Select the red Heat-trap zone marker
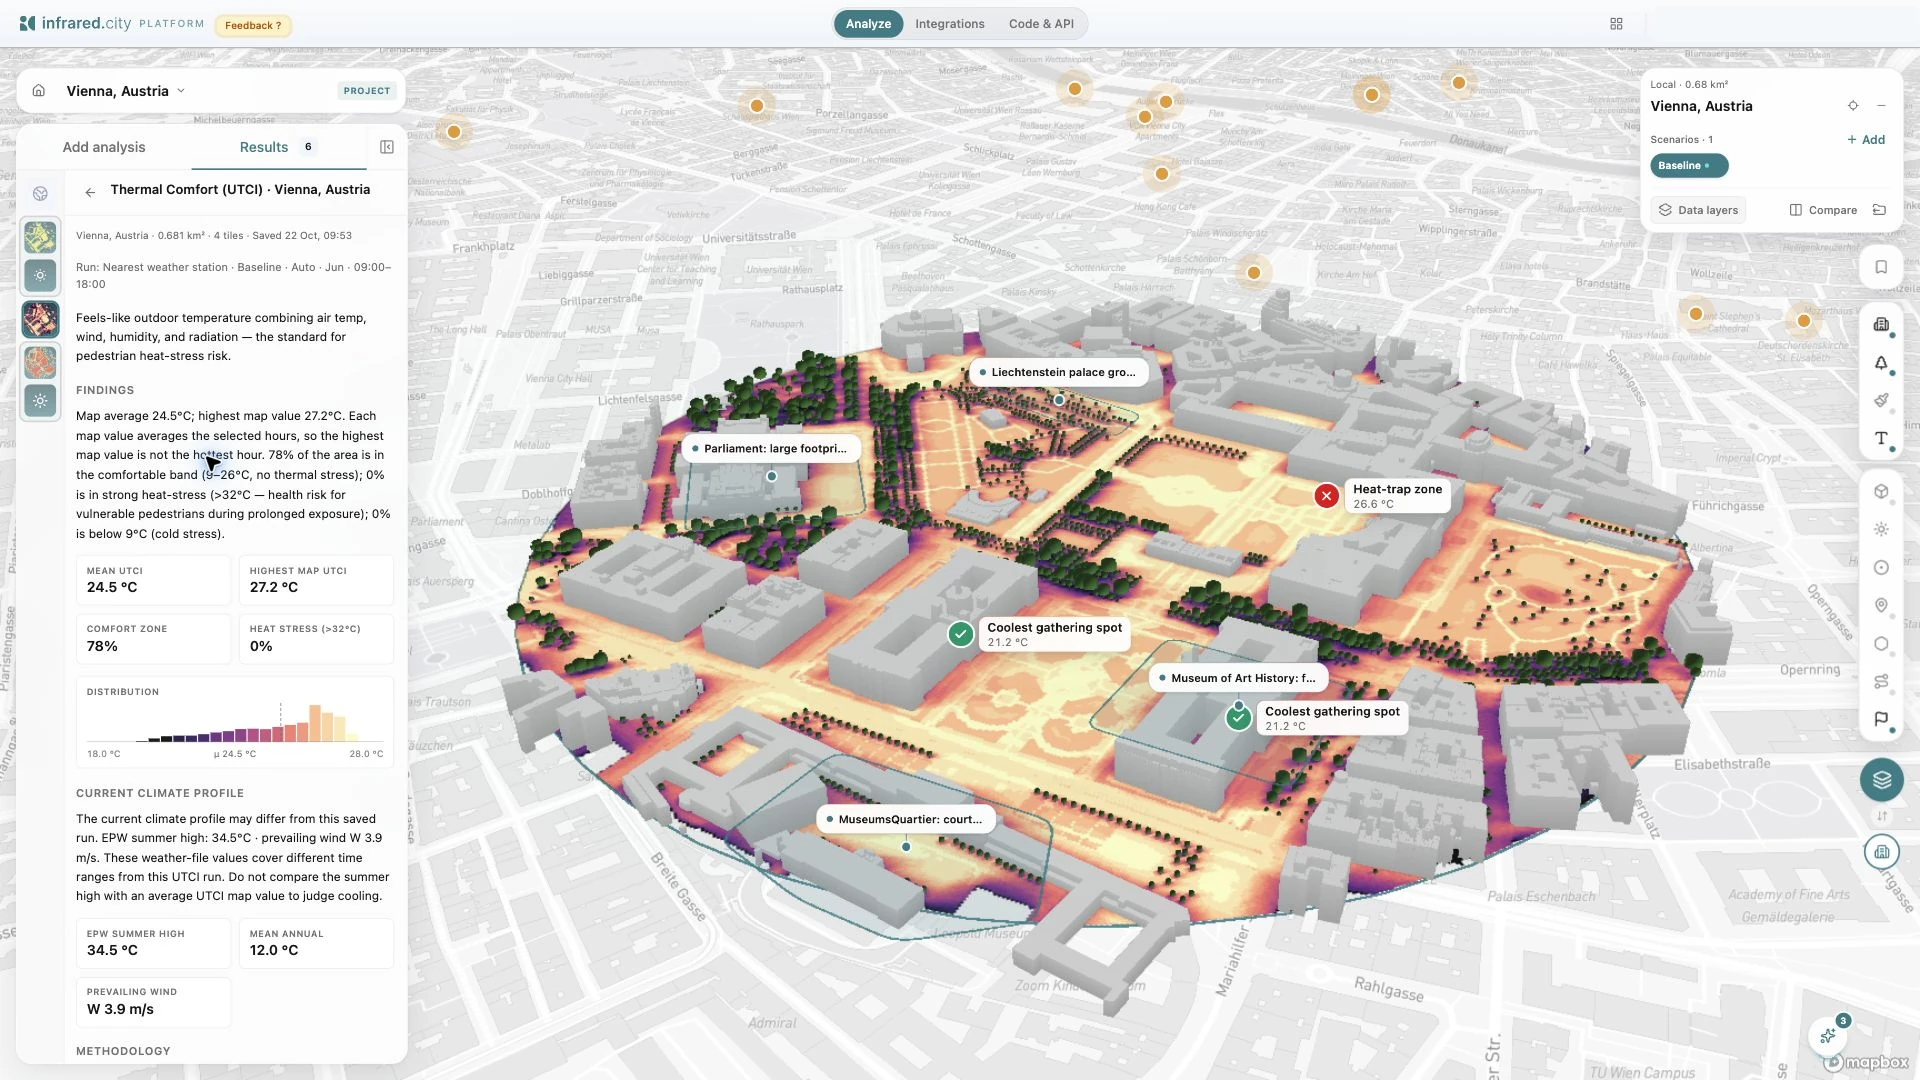Screen dimensions: 1920x1080 [1326, 496]
